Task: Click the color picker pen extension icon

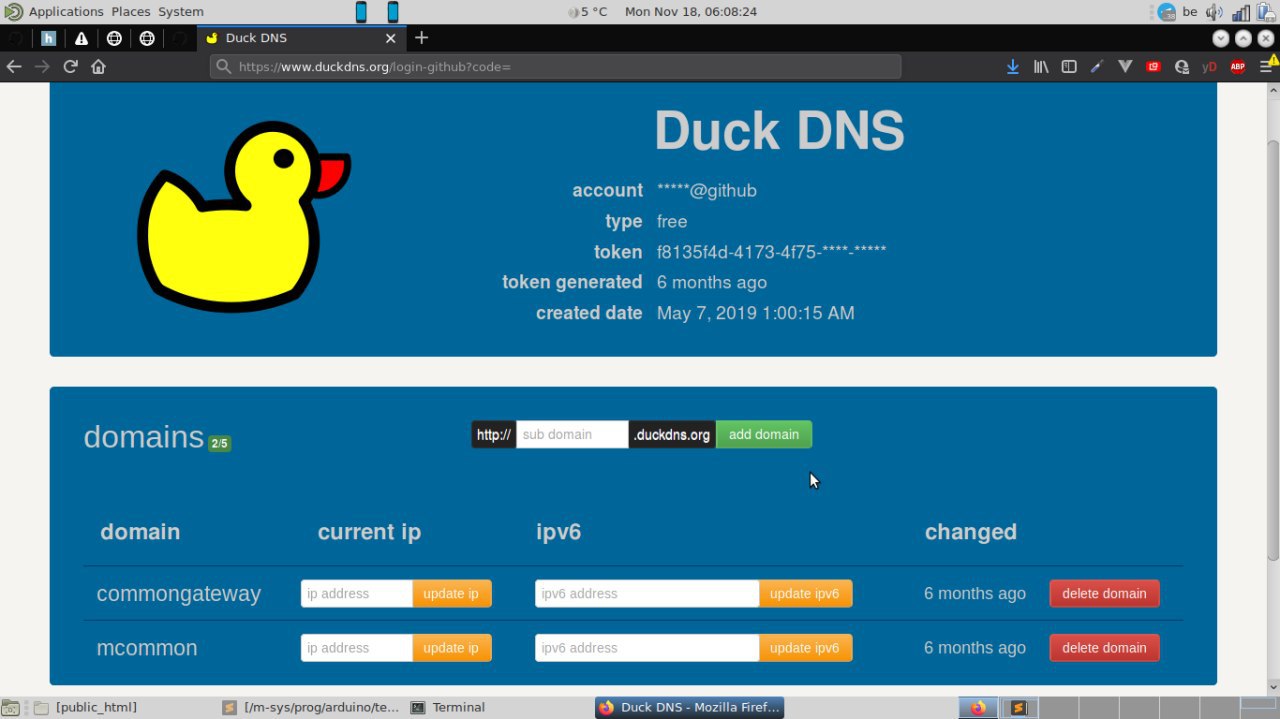Action: [1097, 67]
